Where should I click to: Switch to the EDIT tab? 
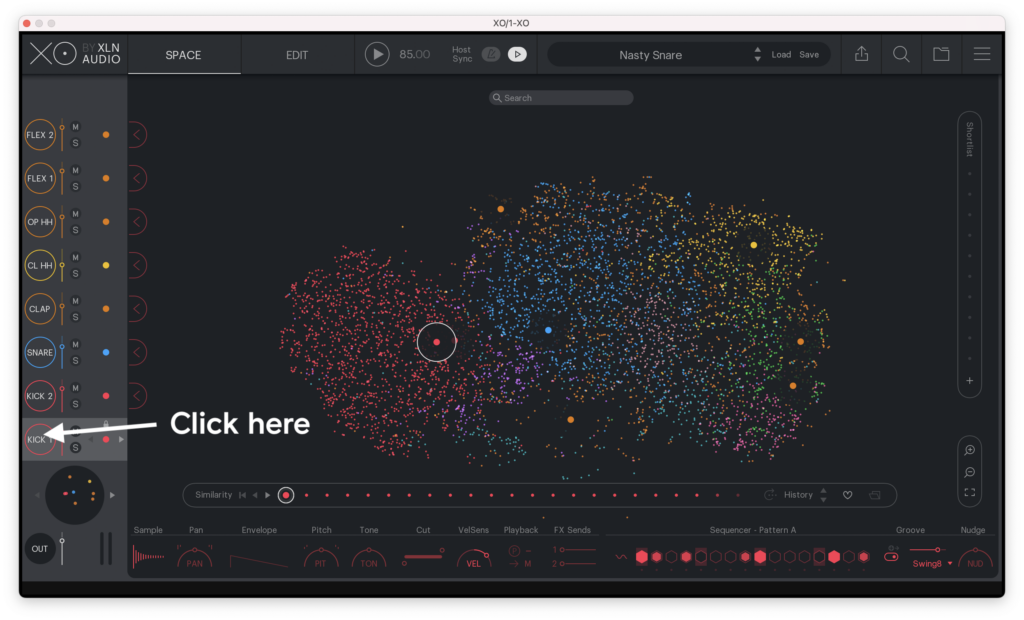click(297, 55)
